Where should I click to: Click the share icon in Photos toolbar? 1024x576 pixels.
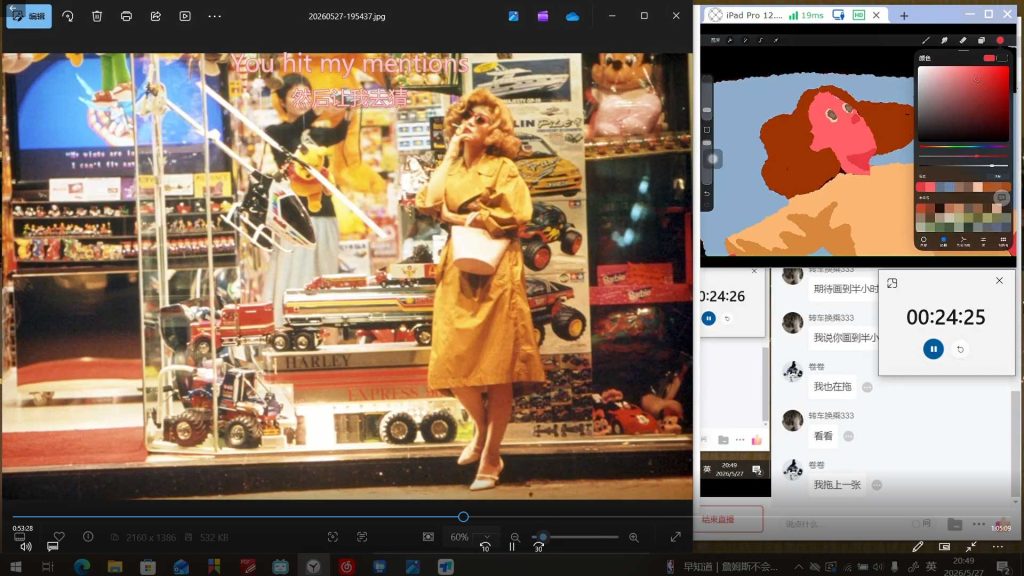(155, 16)
